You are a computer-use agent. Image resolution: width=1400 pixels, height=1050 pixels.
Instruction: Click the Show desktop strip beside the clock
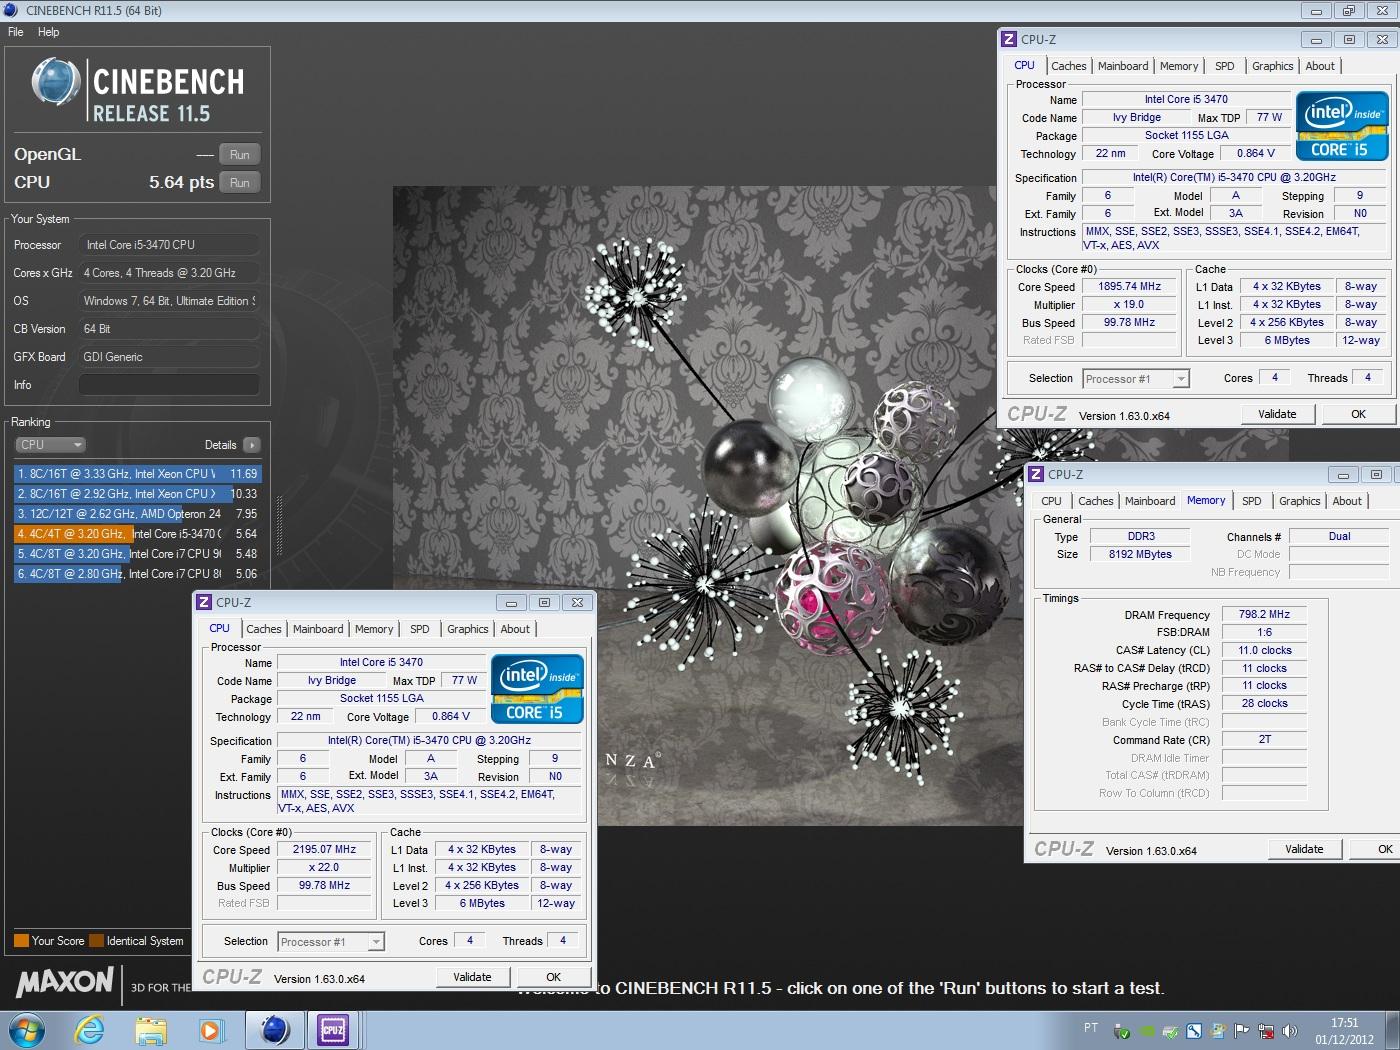pyautogui.click(x=1392, y=1030)
